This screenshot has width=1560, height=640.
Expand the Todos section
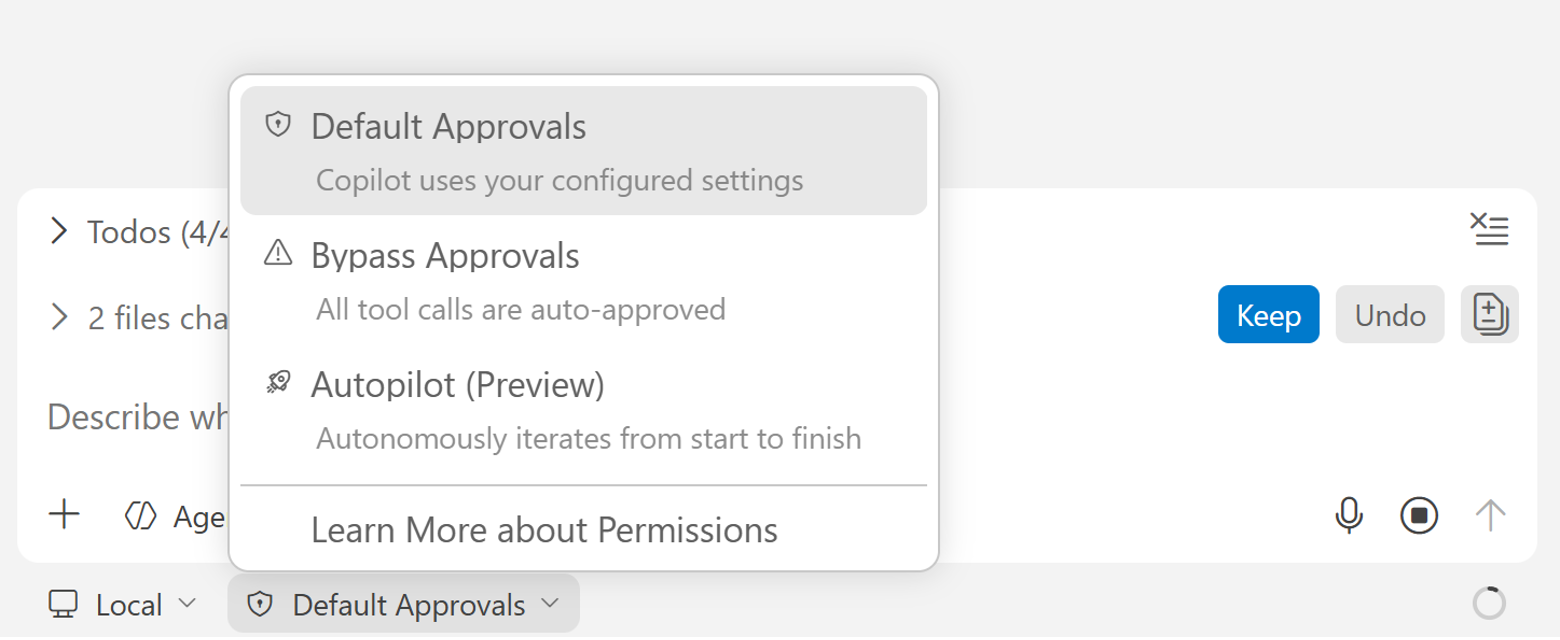[58, 231]
